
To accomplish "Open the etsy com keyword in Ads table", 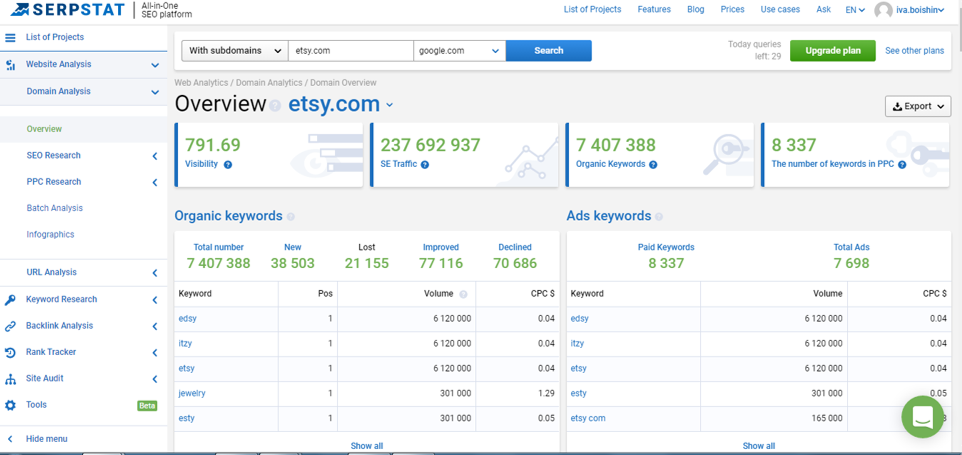I will [588, 419].
